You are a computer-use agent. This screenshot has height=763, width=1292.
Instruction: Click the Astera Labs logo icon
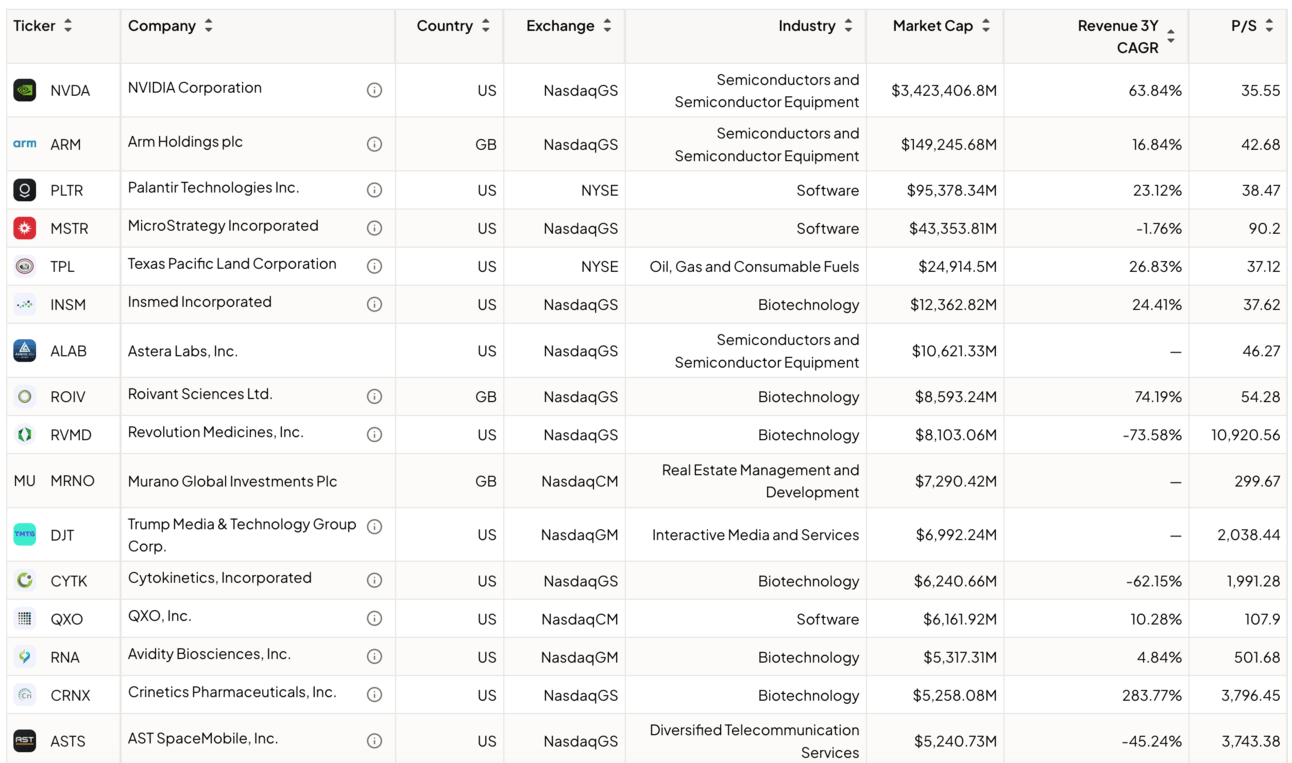(25, 351)
